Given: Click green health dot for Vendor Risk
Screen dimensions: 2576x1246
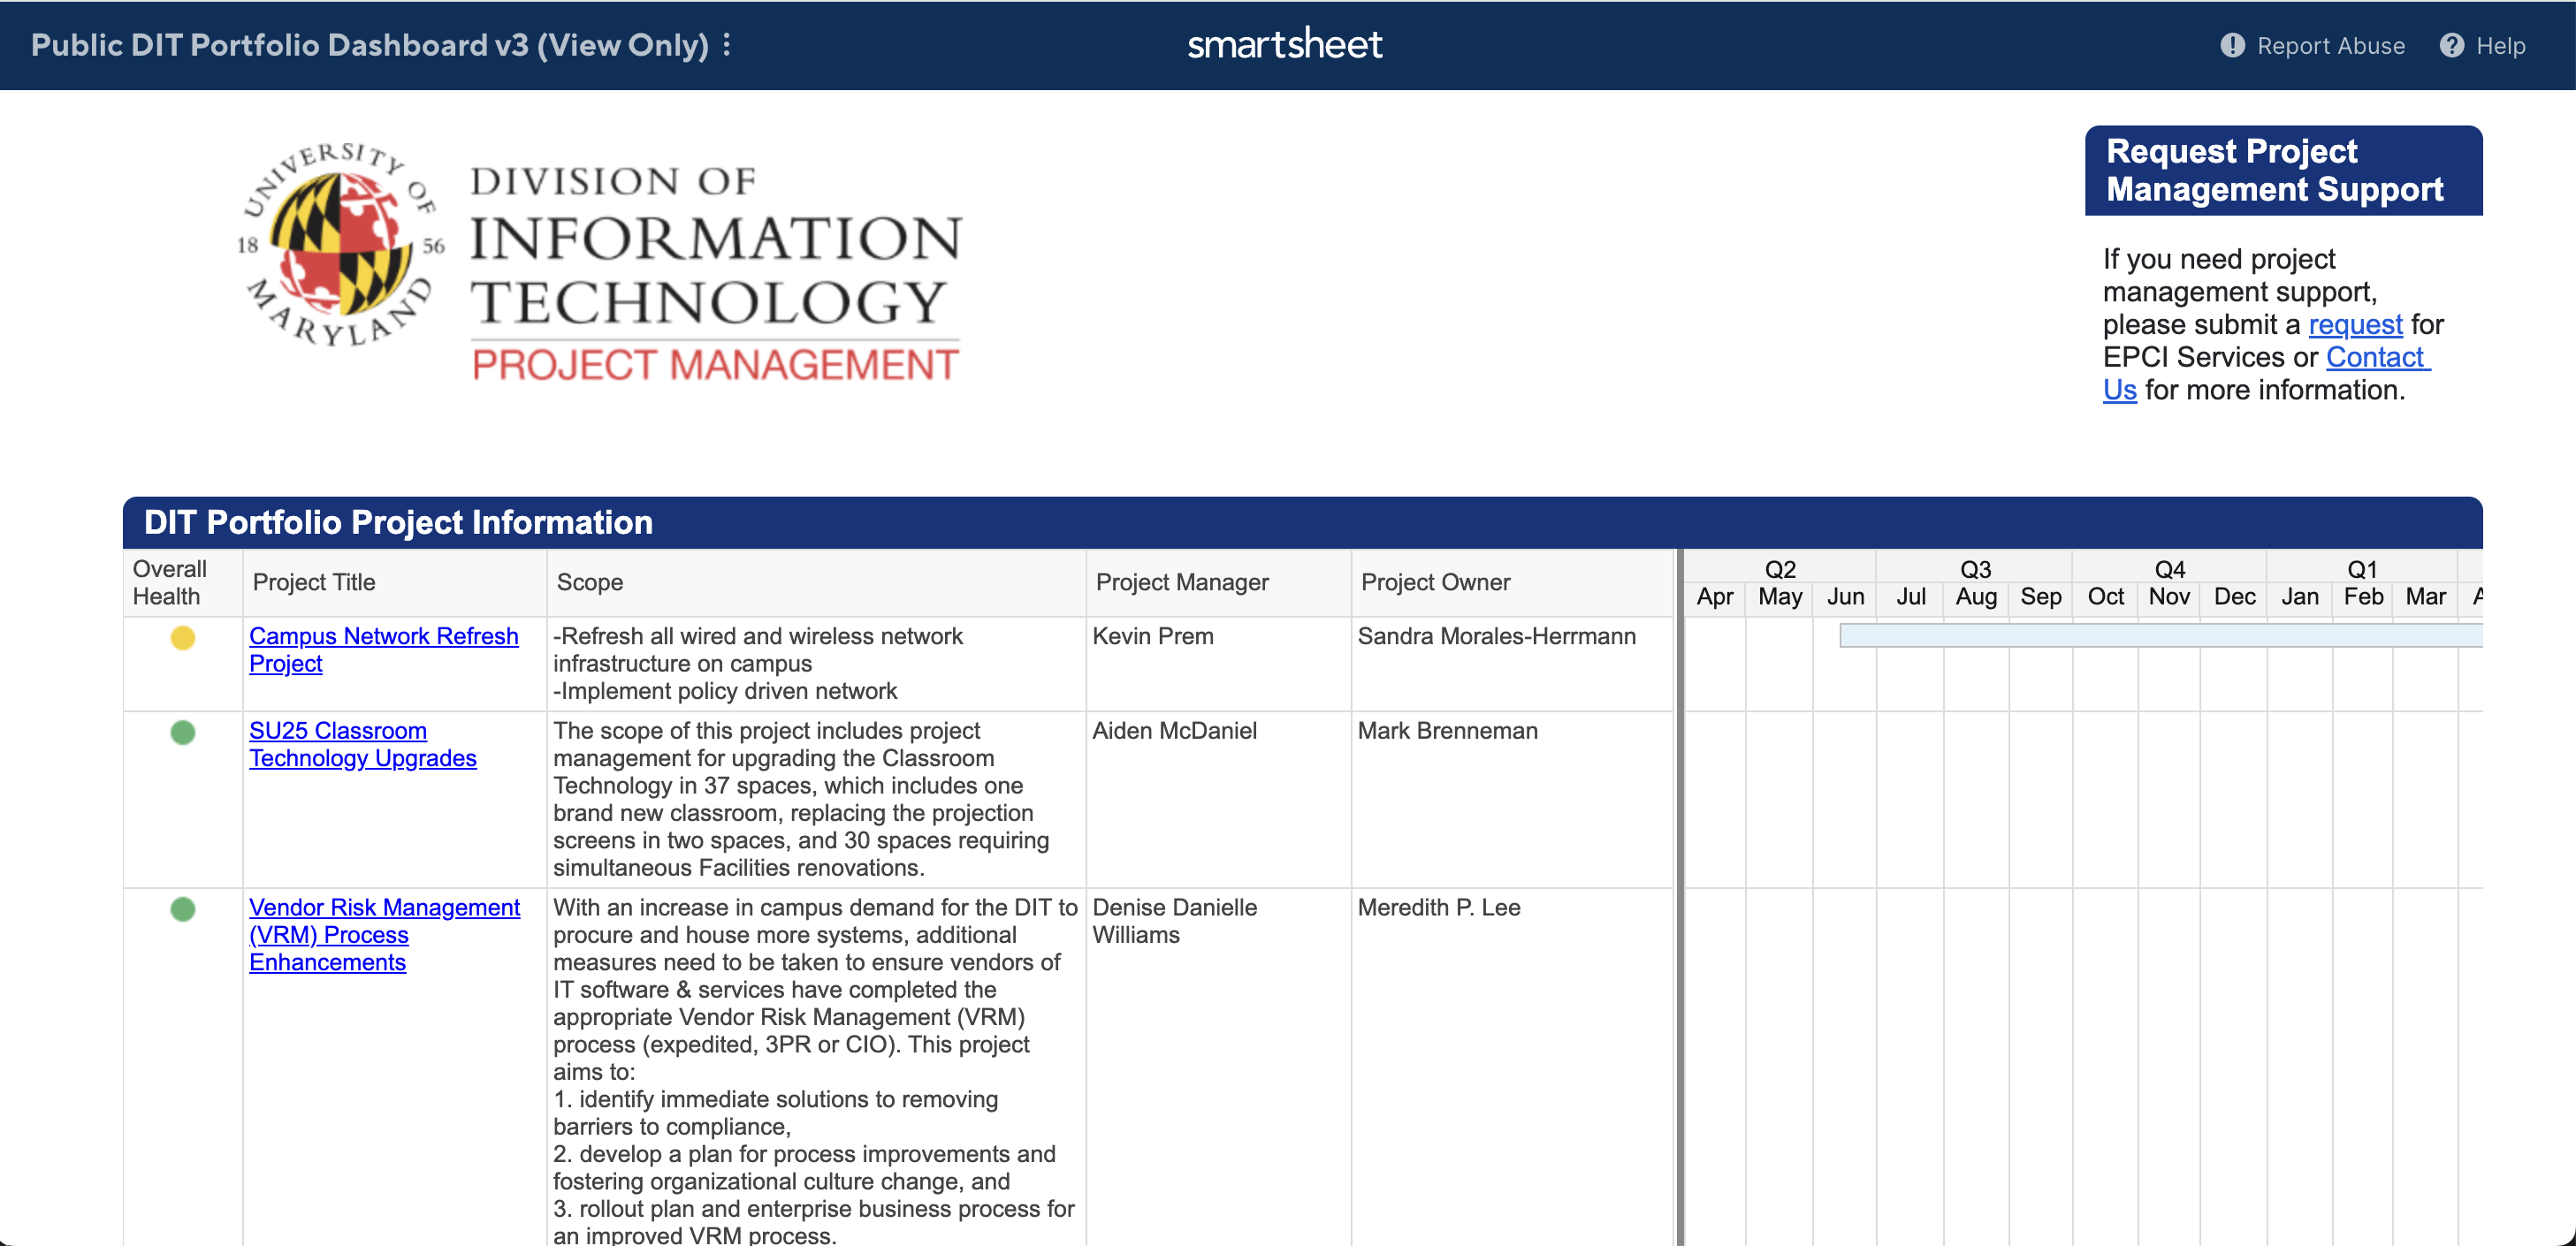Looking at the screenshot, I should pos(182,909).
